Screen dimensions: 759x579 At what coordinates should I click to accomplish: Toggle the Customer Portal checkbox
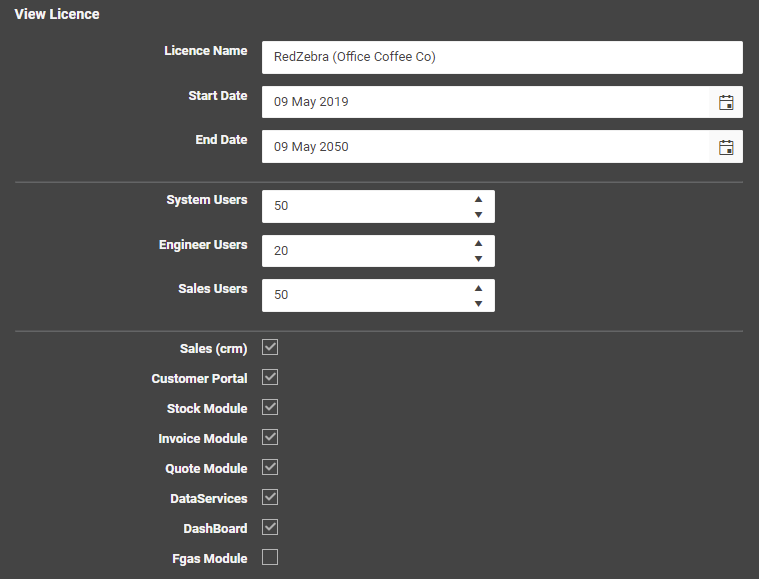pos(270,377)
